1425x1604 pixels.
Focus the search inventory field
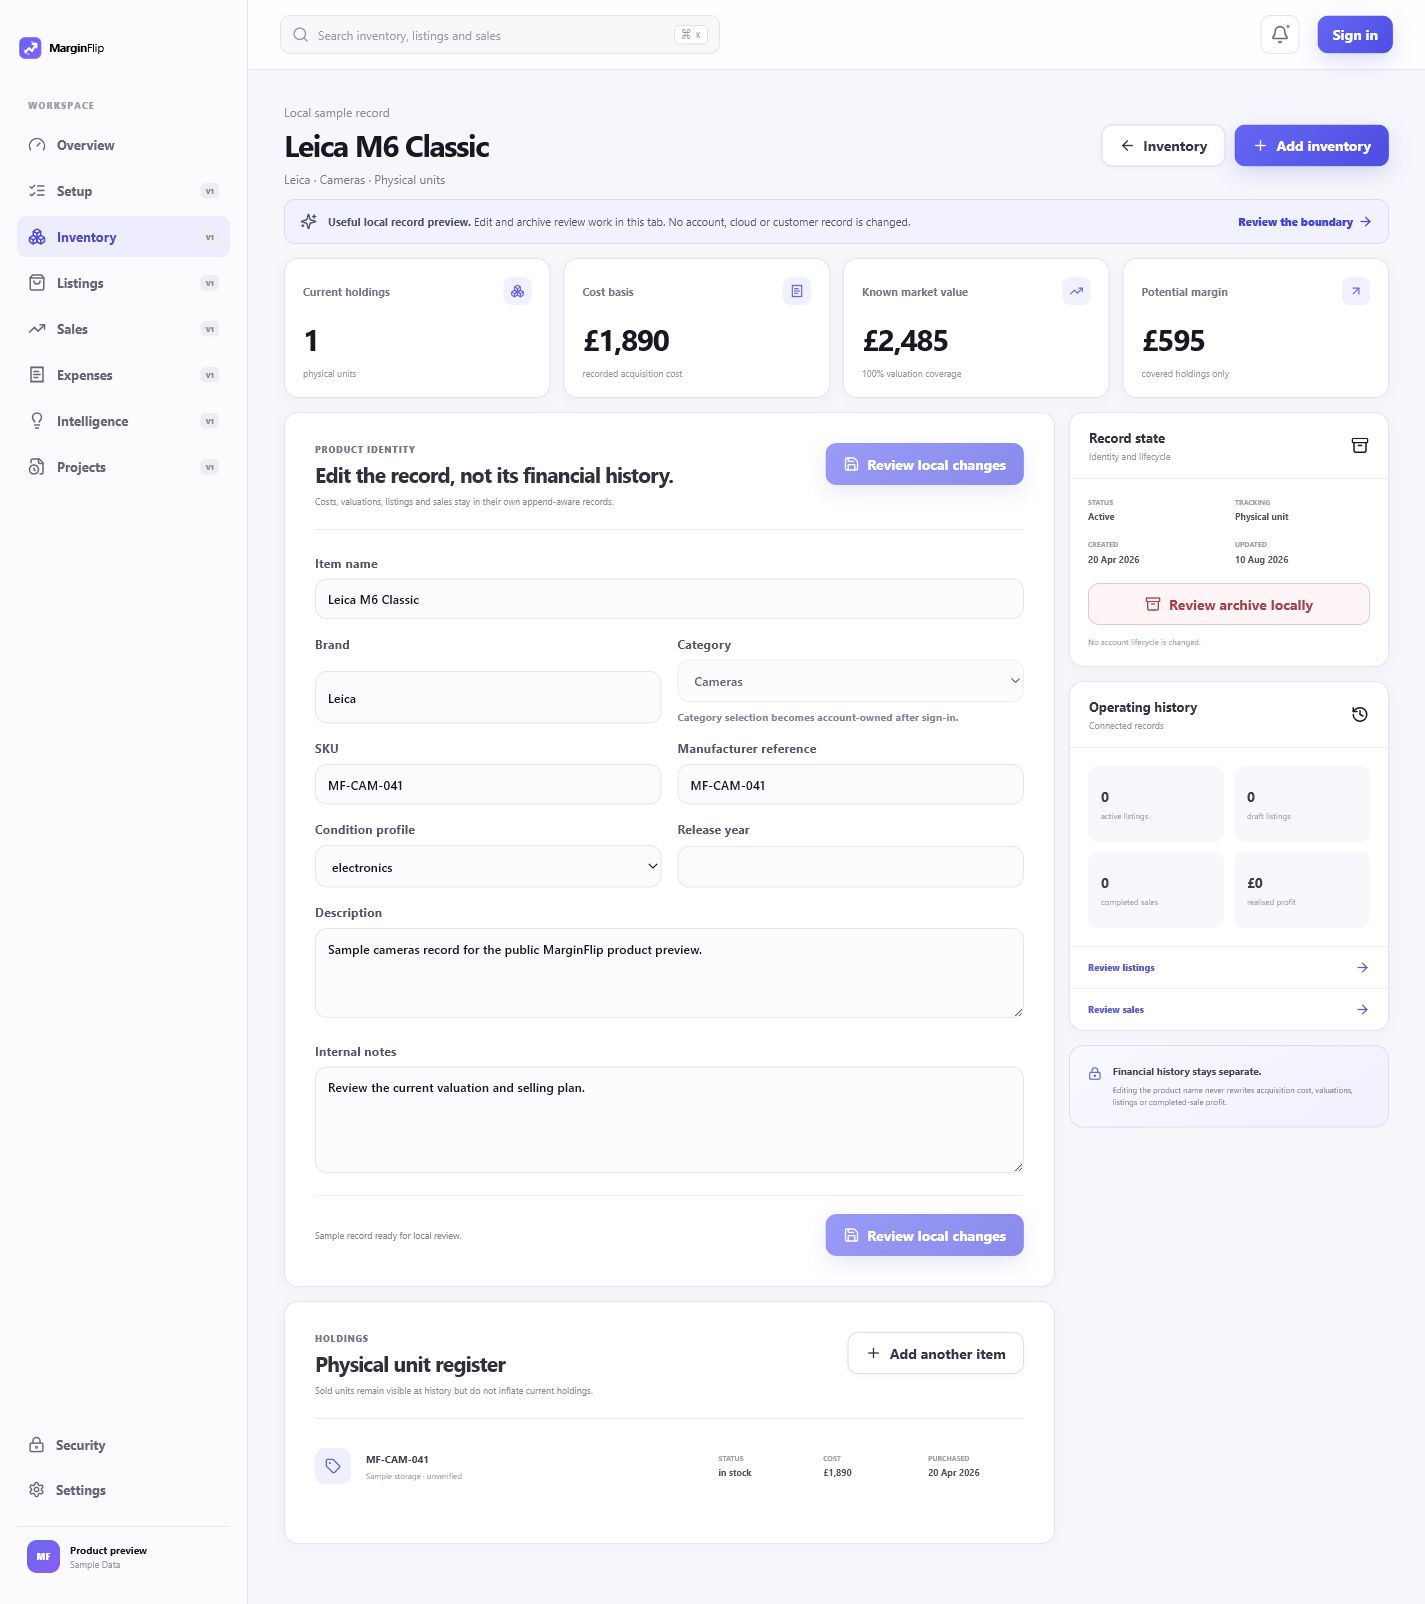coord(499,35)
